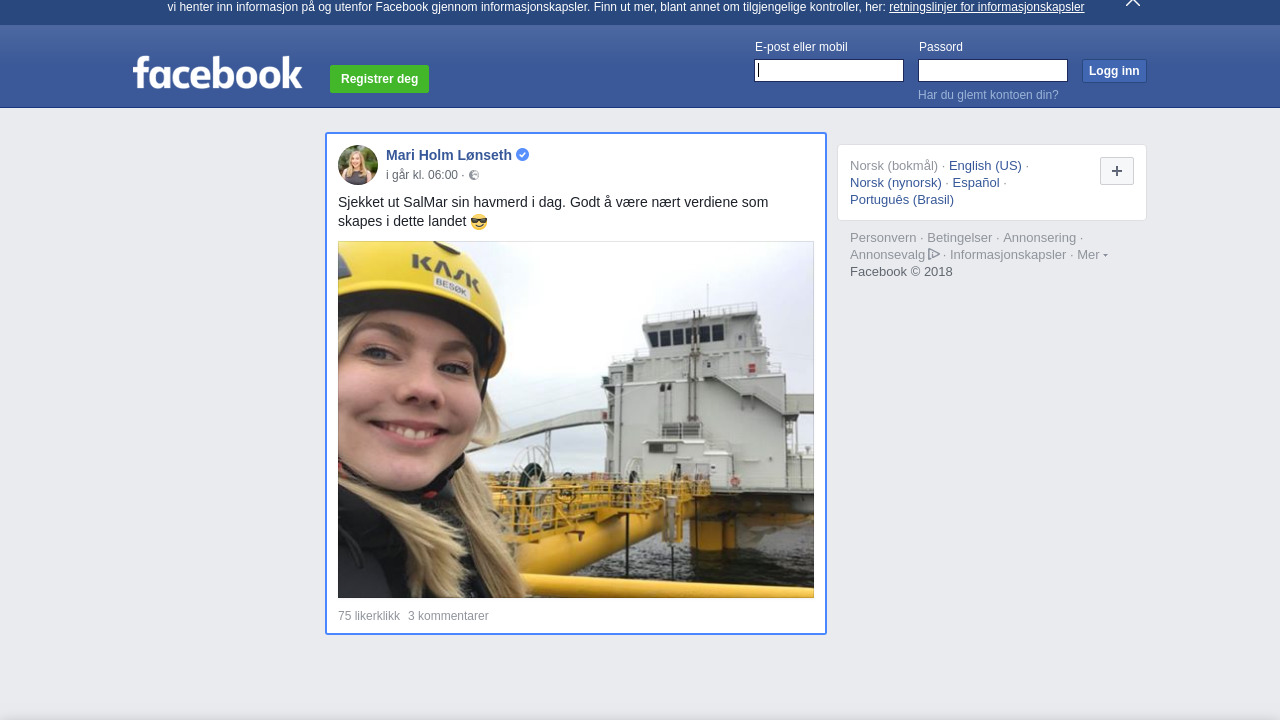Focus the E-post eller mobil field
Image resolution: width=1280 pixels, height=720 pixels.
tap(829, 70)
